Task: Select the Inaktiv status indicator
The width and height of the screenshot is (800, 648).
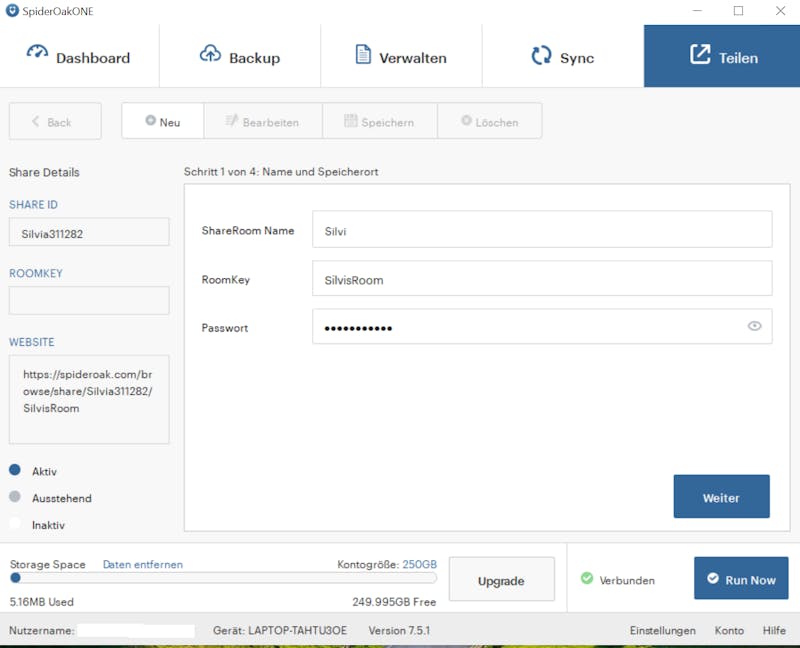Action: pos(15,523)
